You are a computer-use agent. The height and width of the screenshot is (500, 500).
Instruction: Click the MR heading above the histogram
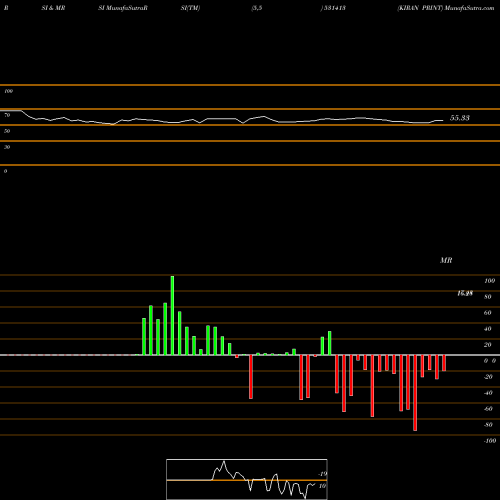[x=446, y=260]
